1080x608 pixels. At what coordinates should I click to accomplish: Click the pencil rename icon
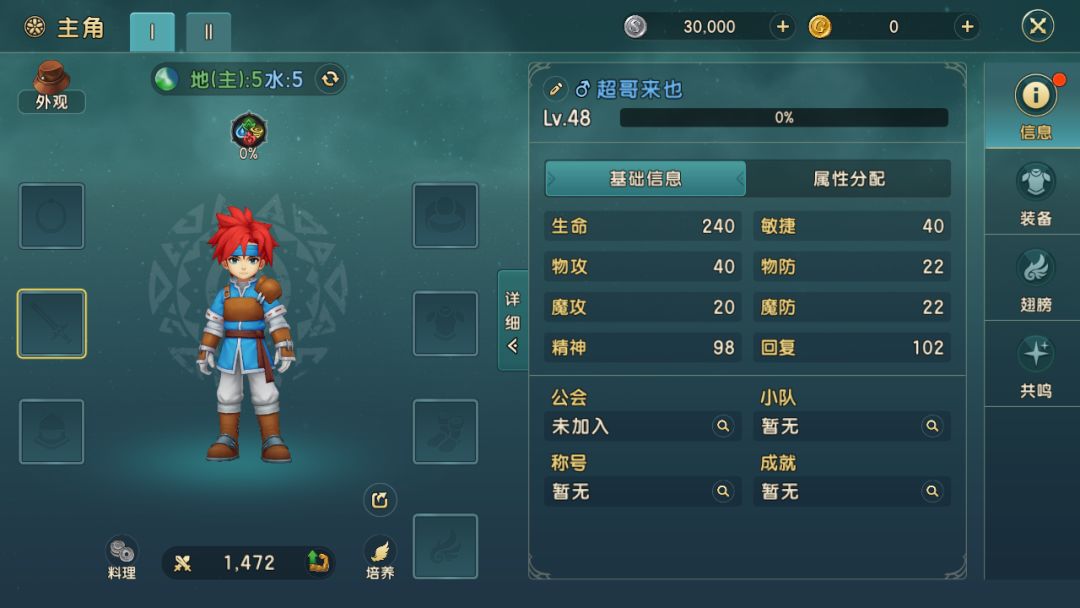(x=555, y=89)
